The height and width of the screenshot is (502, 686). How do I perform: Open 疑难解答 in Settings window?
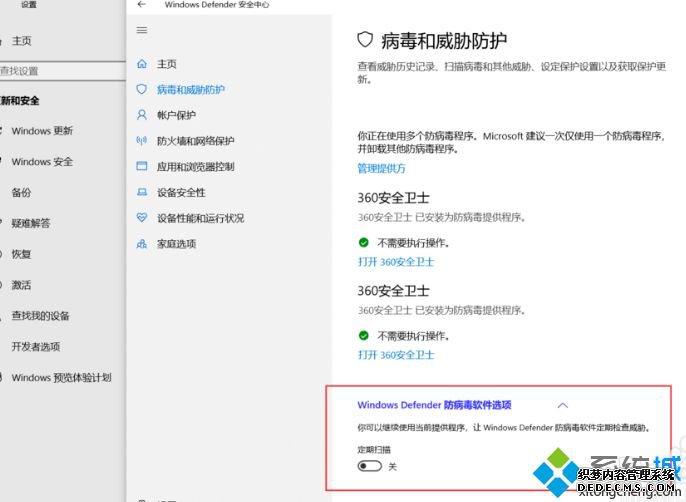pos(31,223)
